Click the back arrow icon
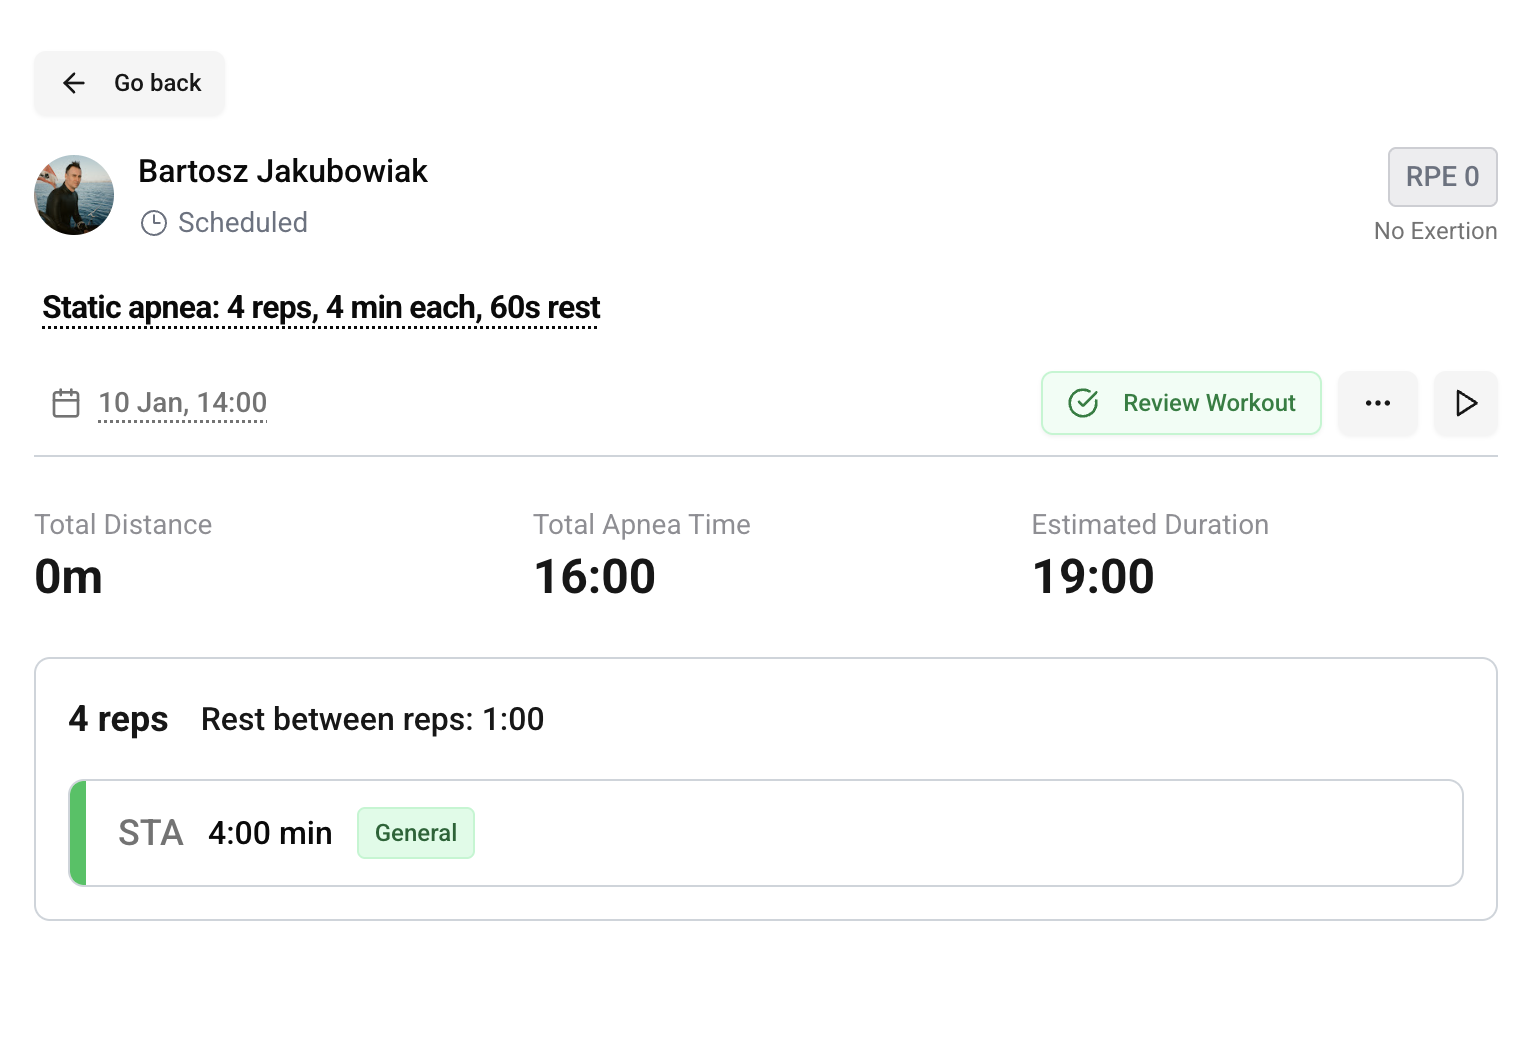 tap(74, 83)
